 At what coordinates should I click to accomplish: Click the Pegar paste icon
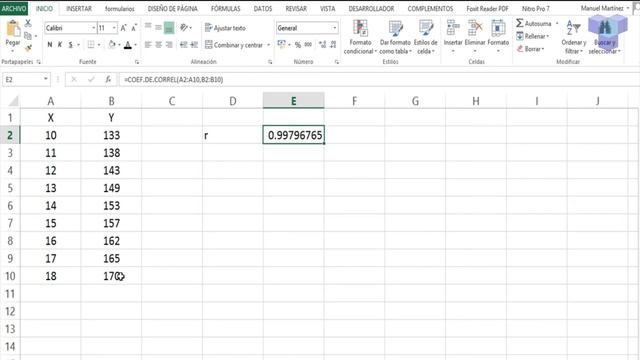click(13, 29)
